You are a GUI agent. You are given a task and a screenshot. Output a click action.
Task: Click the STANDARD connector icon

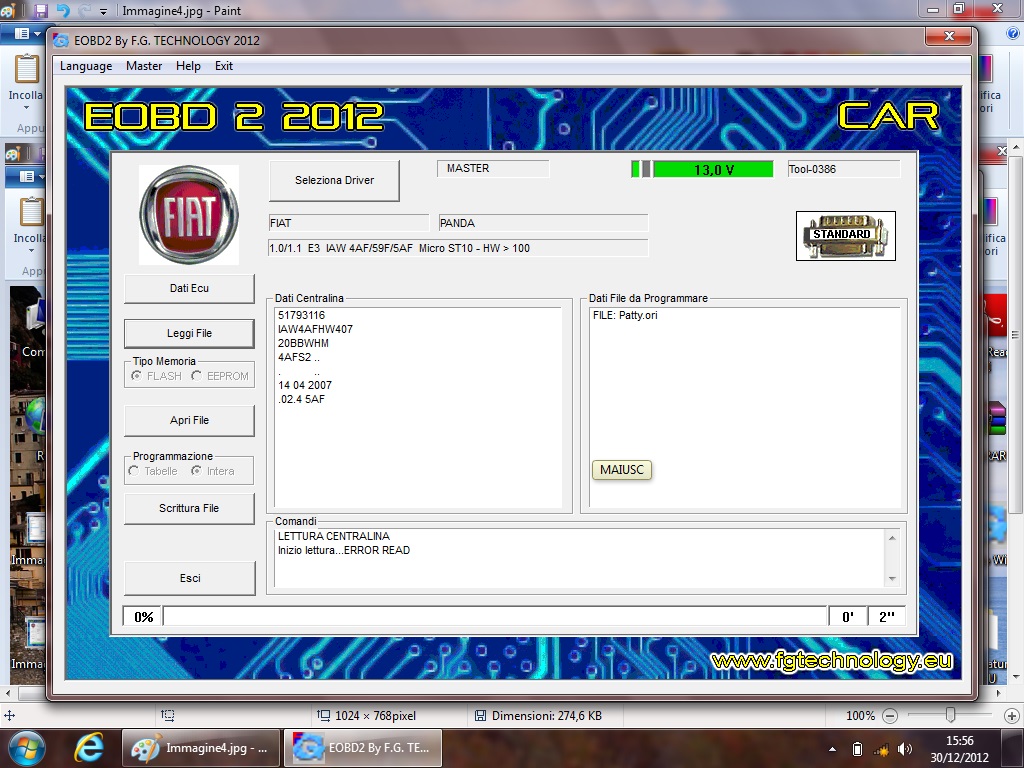(x=845, y=236)
